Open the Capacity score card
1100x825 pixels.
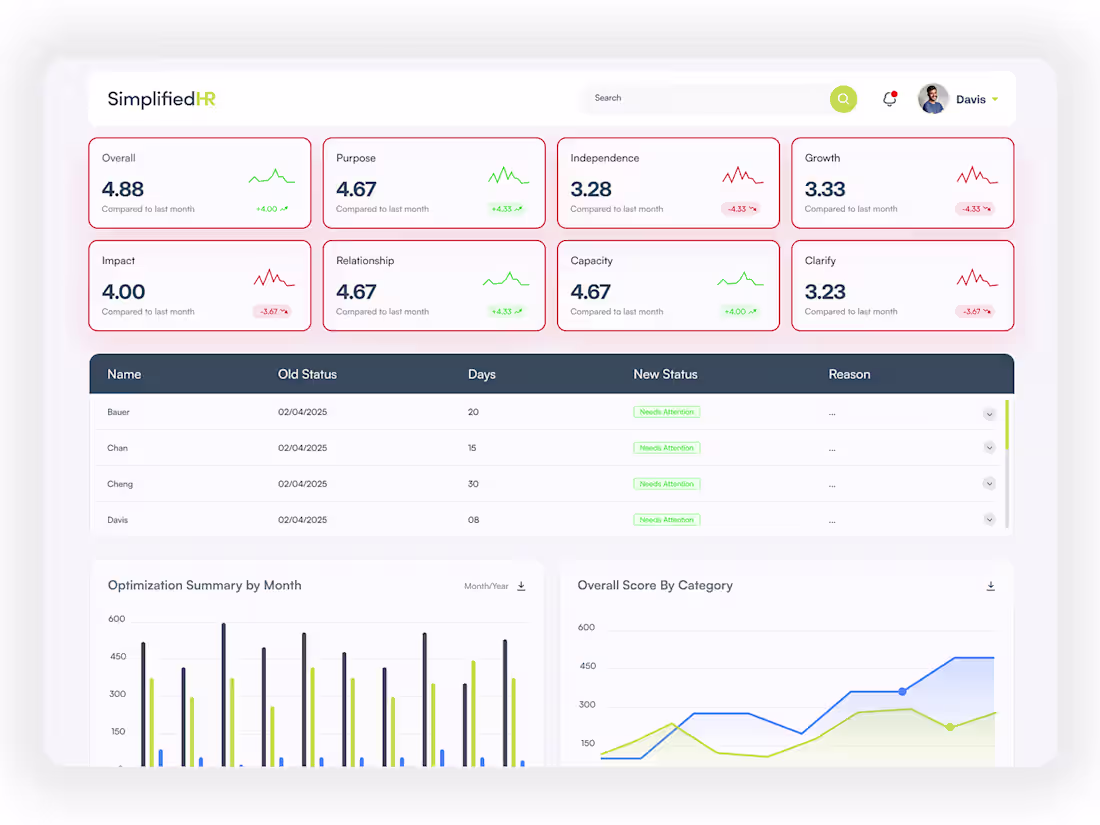(x=669, y=286)
